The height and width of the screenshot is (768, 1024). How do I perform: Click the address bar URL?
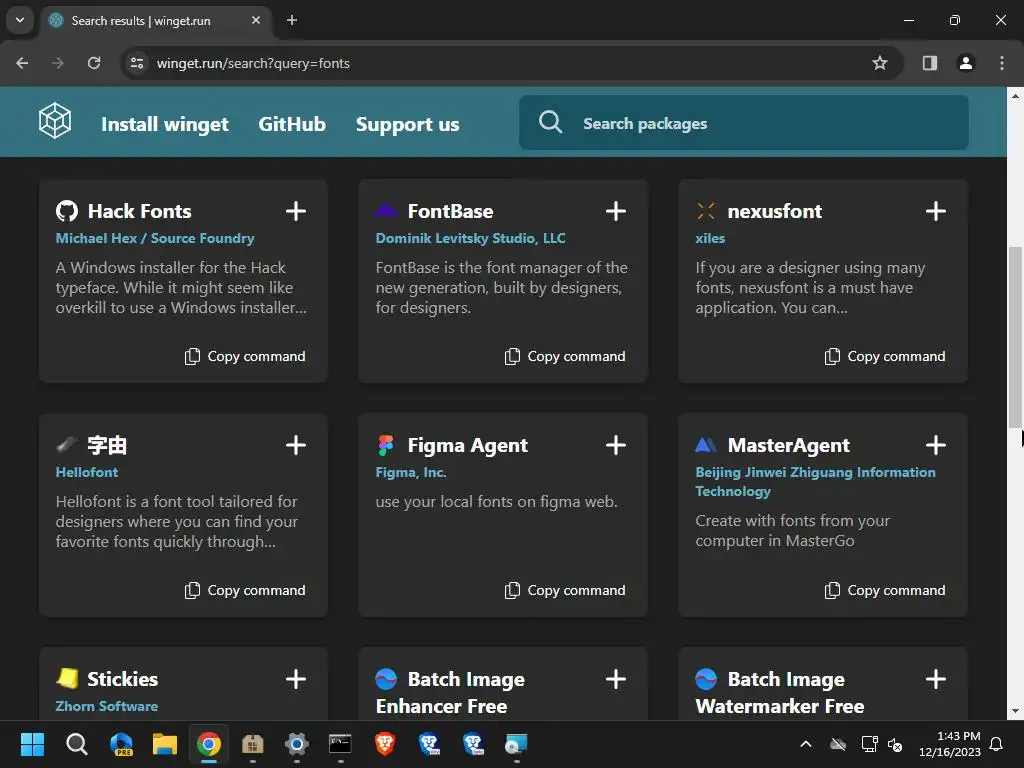(253, 63)
